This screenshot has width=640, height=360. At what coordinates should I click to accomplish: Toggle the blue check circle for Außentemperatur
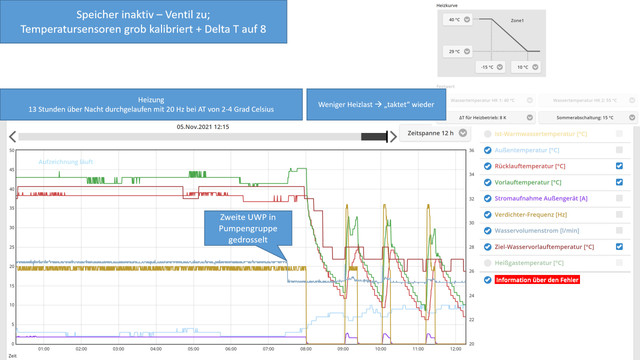click(x=487, y=150)
